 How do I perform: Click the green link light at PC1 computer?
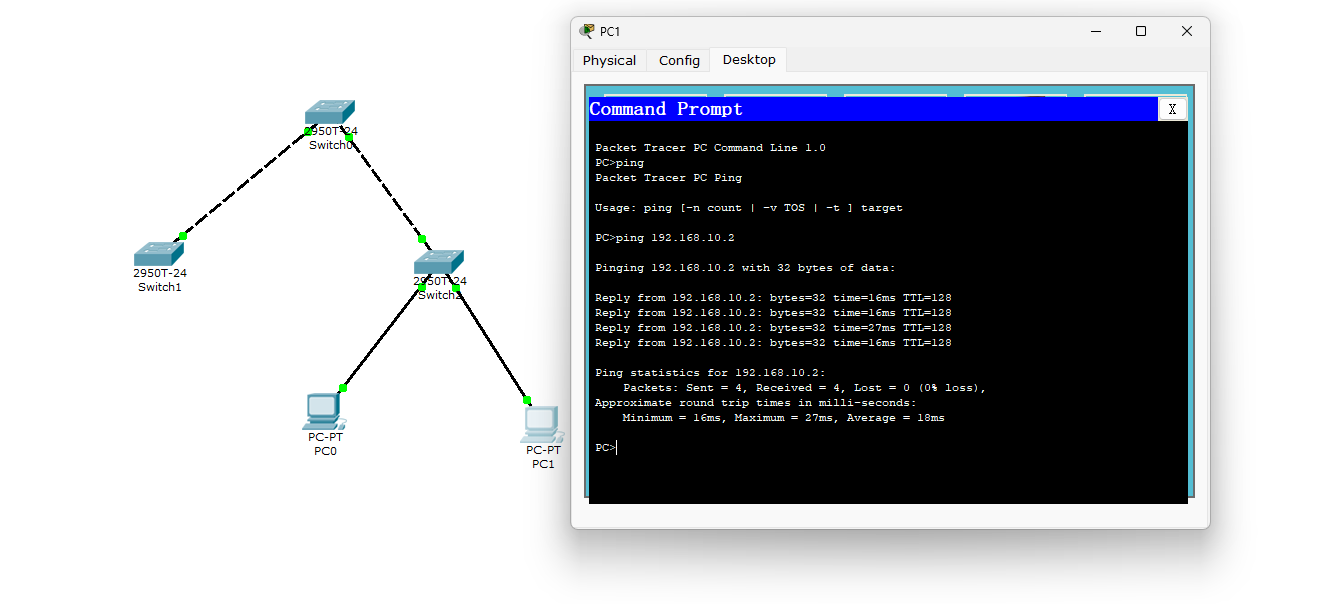click(x=527, y=400)
